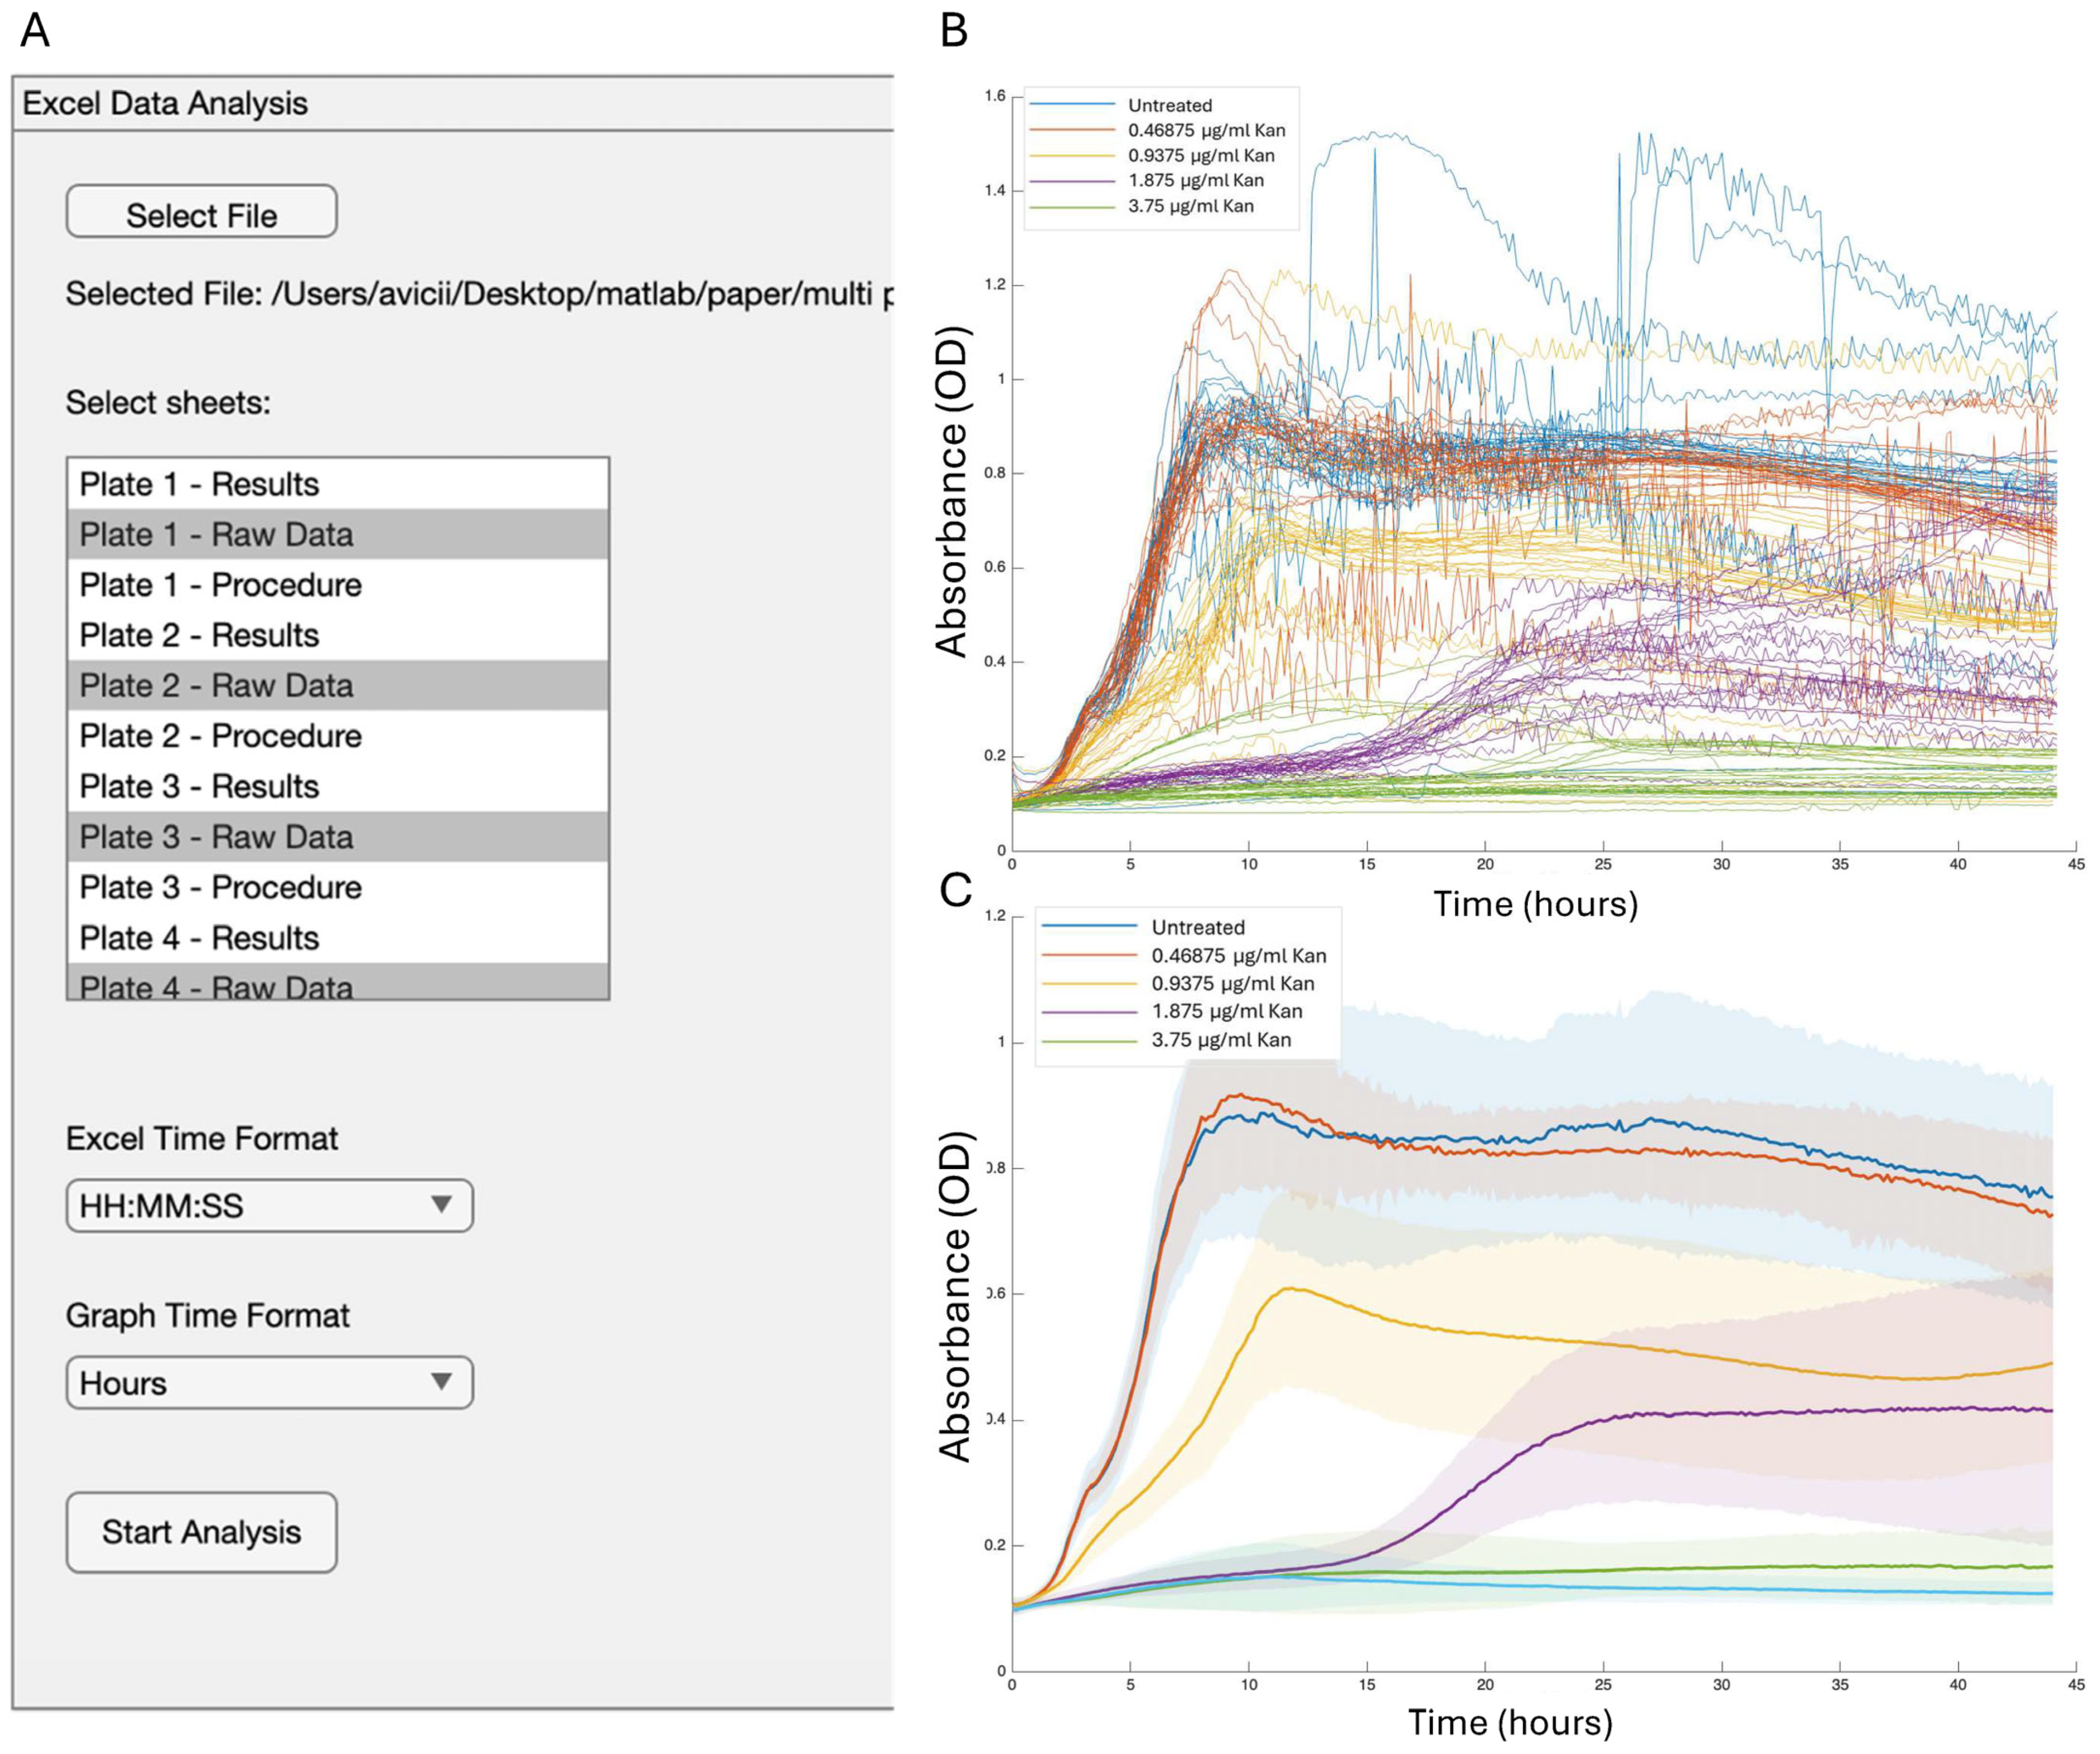Open the Graph Time Format dropdown
The height and width of the screenshot is (1754, 2100).
pos(268,1382)
